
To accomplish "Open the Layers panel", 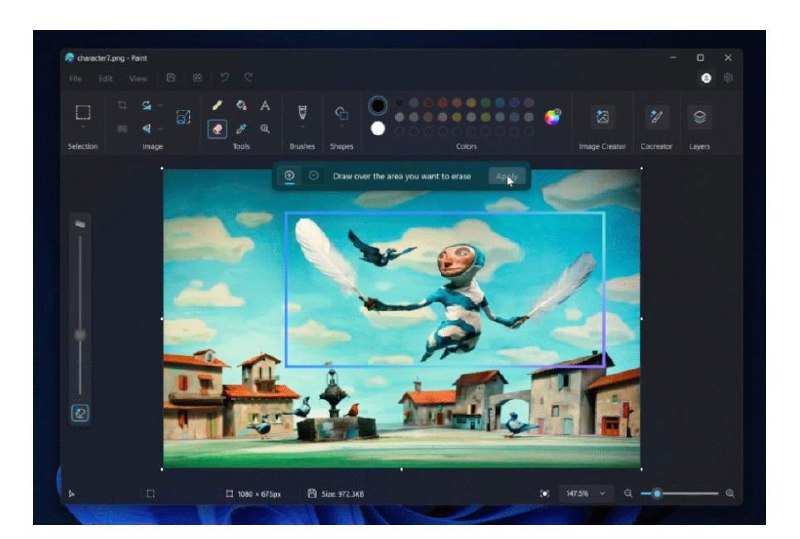I will pyautogui.click(x=699, y=117).
